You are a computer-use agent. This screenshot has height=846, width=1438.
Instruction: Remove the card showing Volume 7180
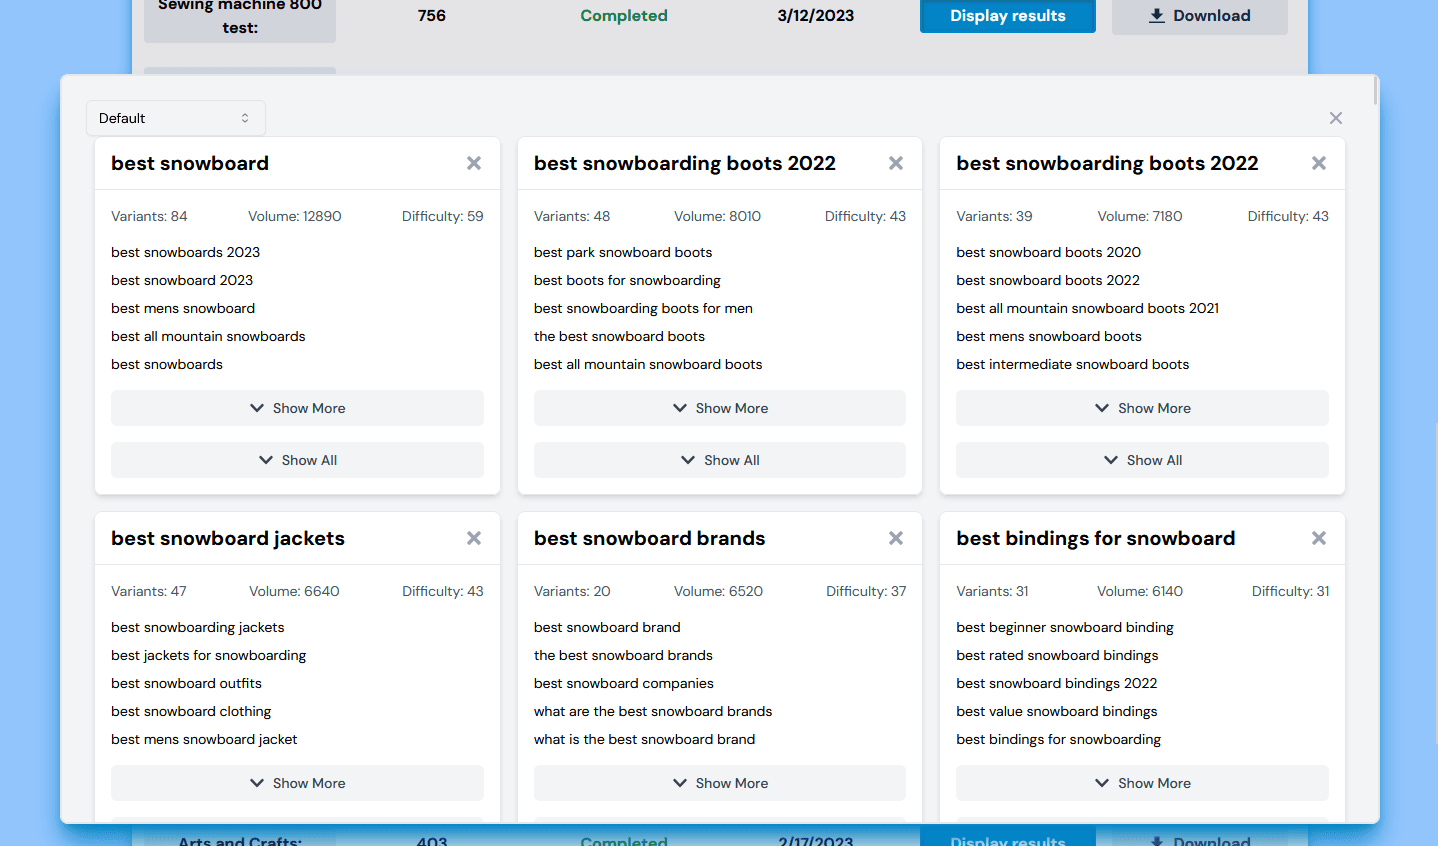coord(1319,163)
